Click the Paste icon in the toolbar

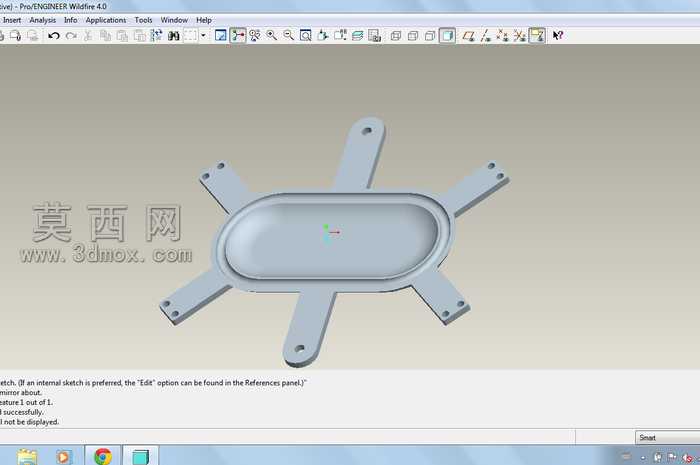point(122,36)
